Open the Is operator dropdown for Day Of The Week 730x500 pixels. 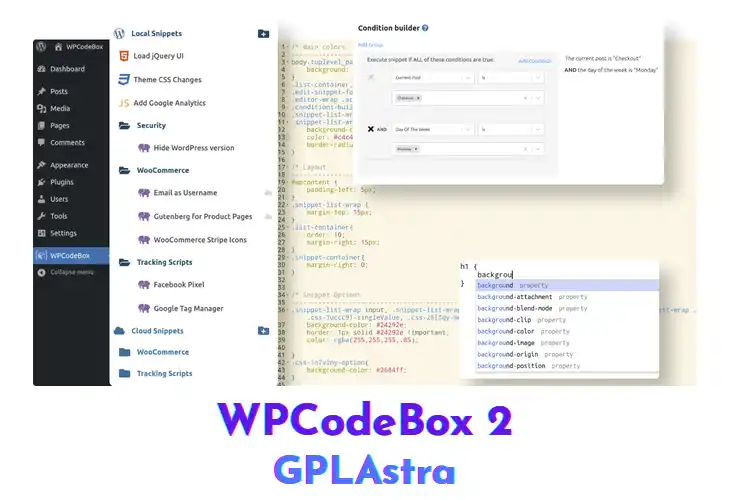[x=511, y=129]
